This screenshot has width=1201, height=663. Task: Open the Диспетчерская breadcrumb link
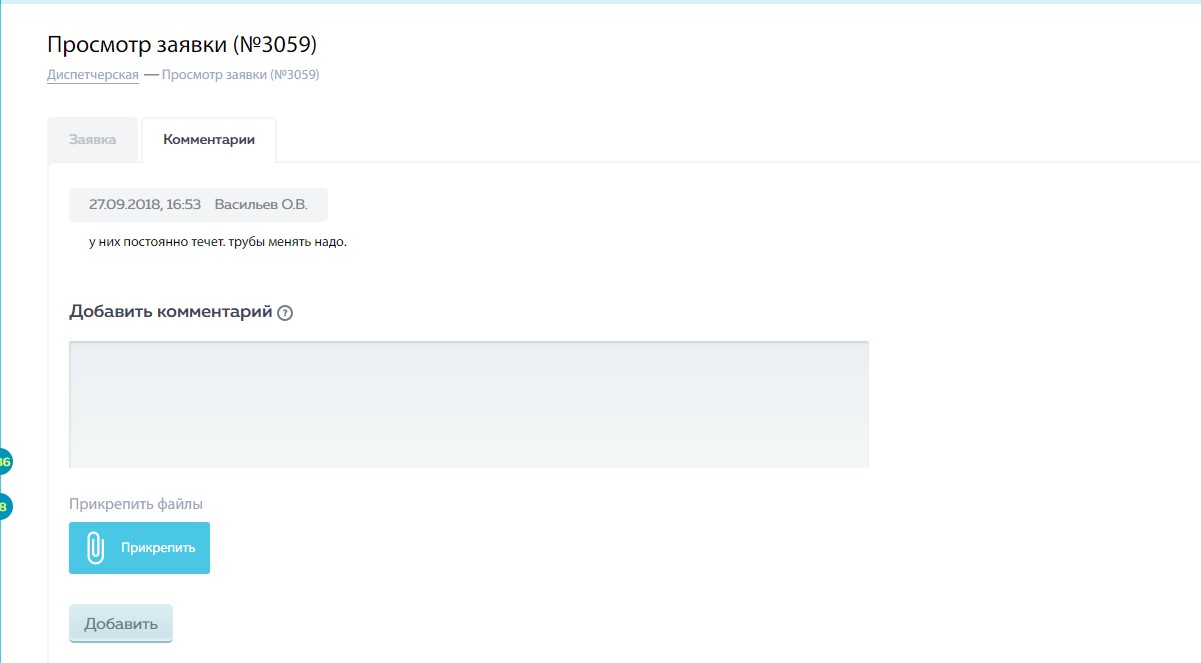tap(93, 74)
